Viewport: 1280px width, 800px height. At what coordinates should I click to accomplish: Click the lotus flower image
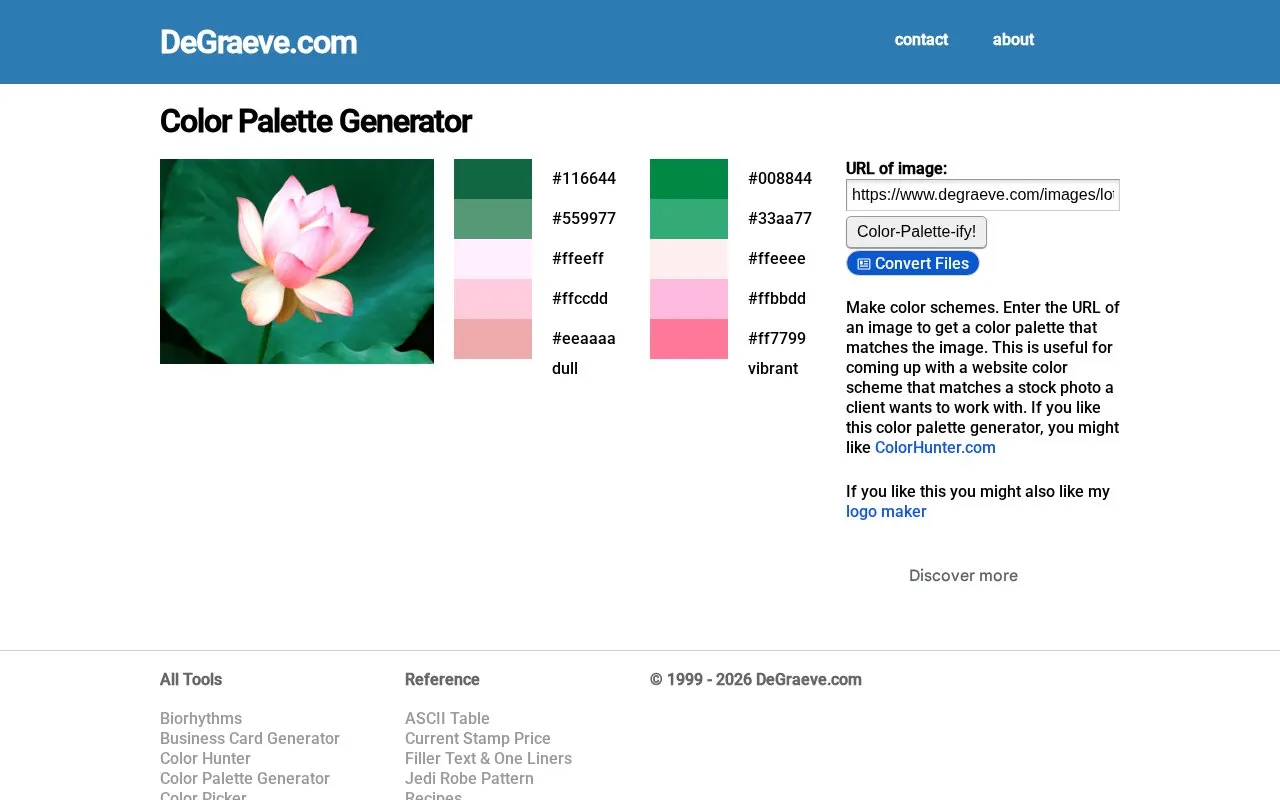click(297, 261)
